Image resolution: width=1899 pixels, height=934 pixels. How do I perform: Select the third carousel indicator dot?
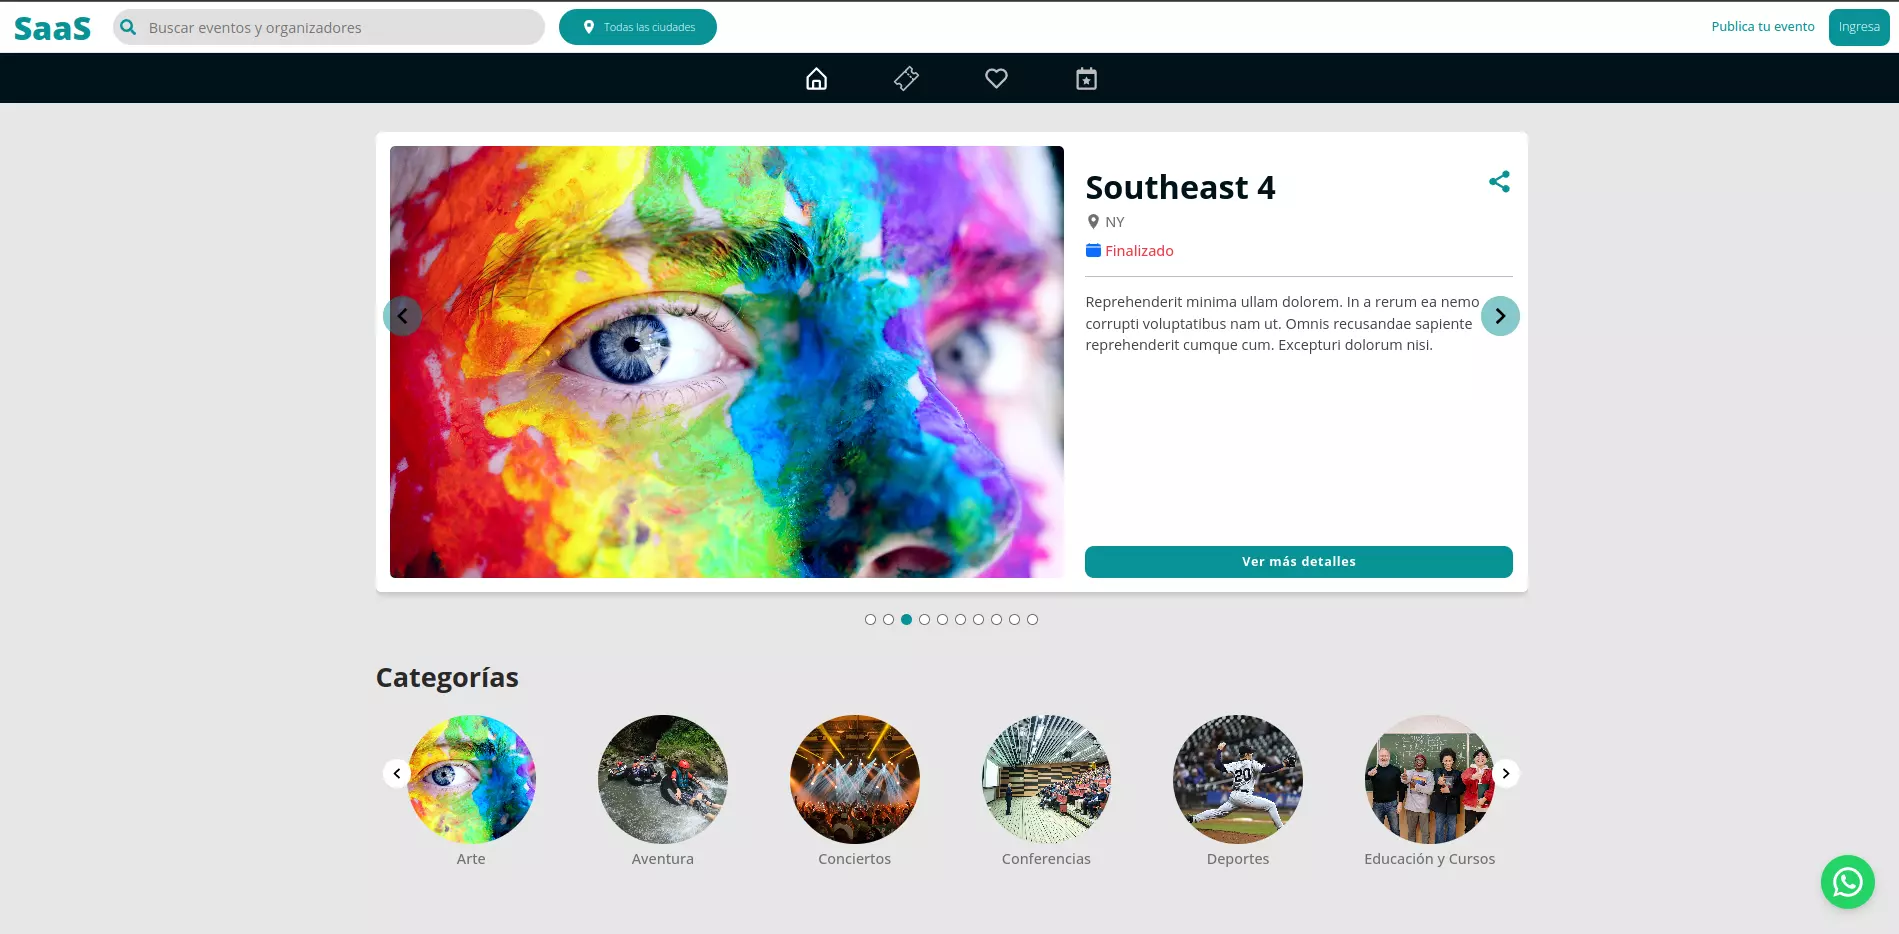[x=906, y=619]
